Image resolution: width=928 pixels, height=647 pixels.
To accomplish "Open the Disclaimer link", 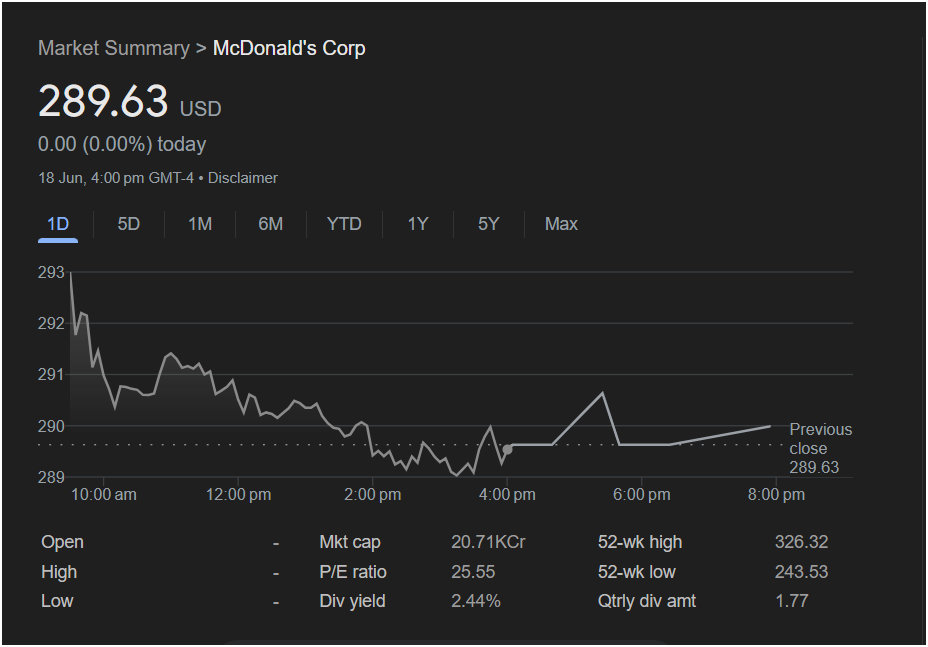I will pyautogui.click(x=243, y=178).
